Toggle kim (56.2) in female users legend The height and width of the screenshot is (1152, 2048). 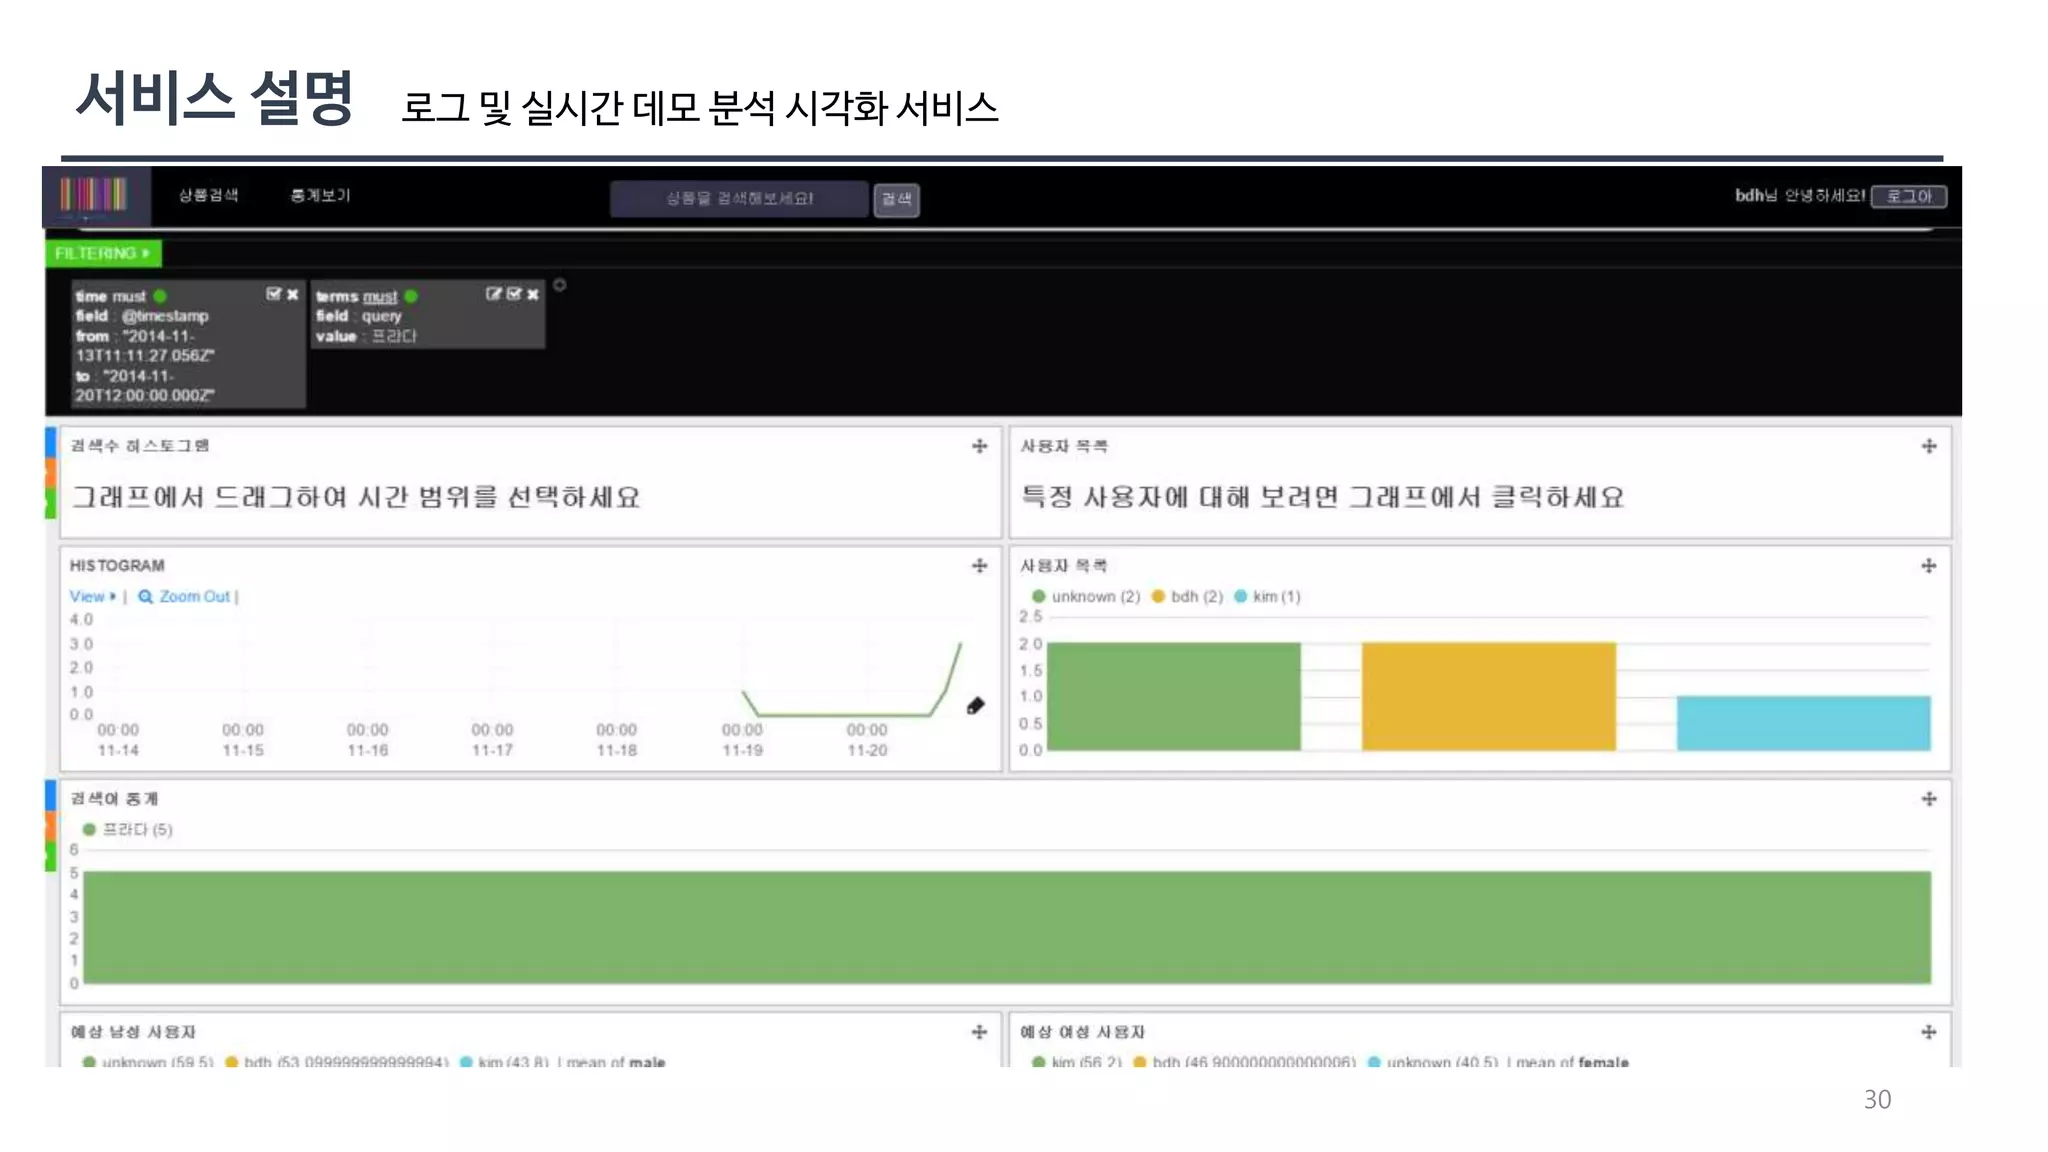point(1077,1061)
